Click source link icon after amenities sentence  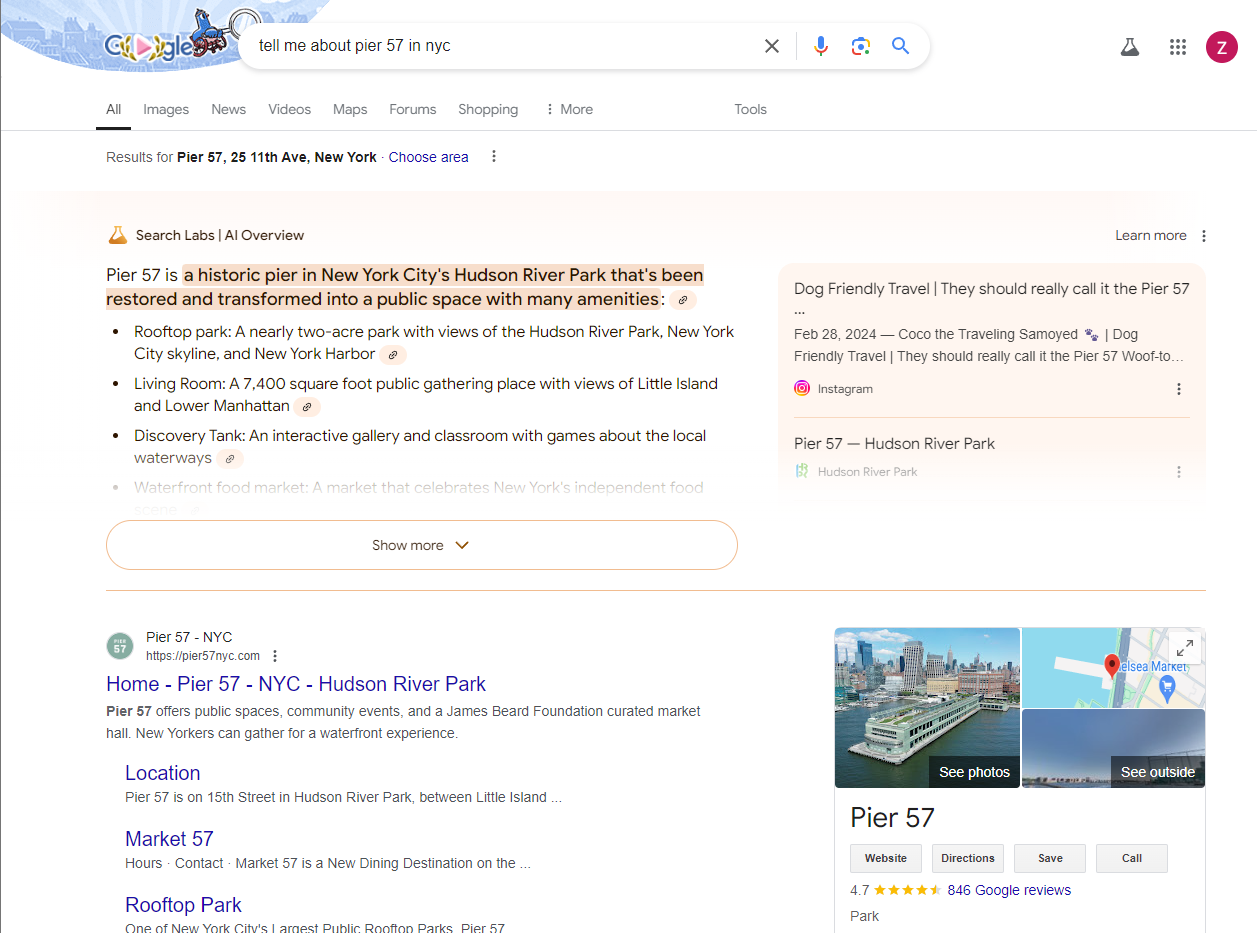coord(683,300)
